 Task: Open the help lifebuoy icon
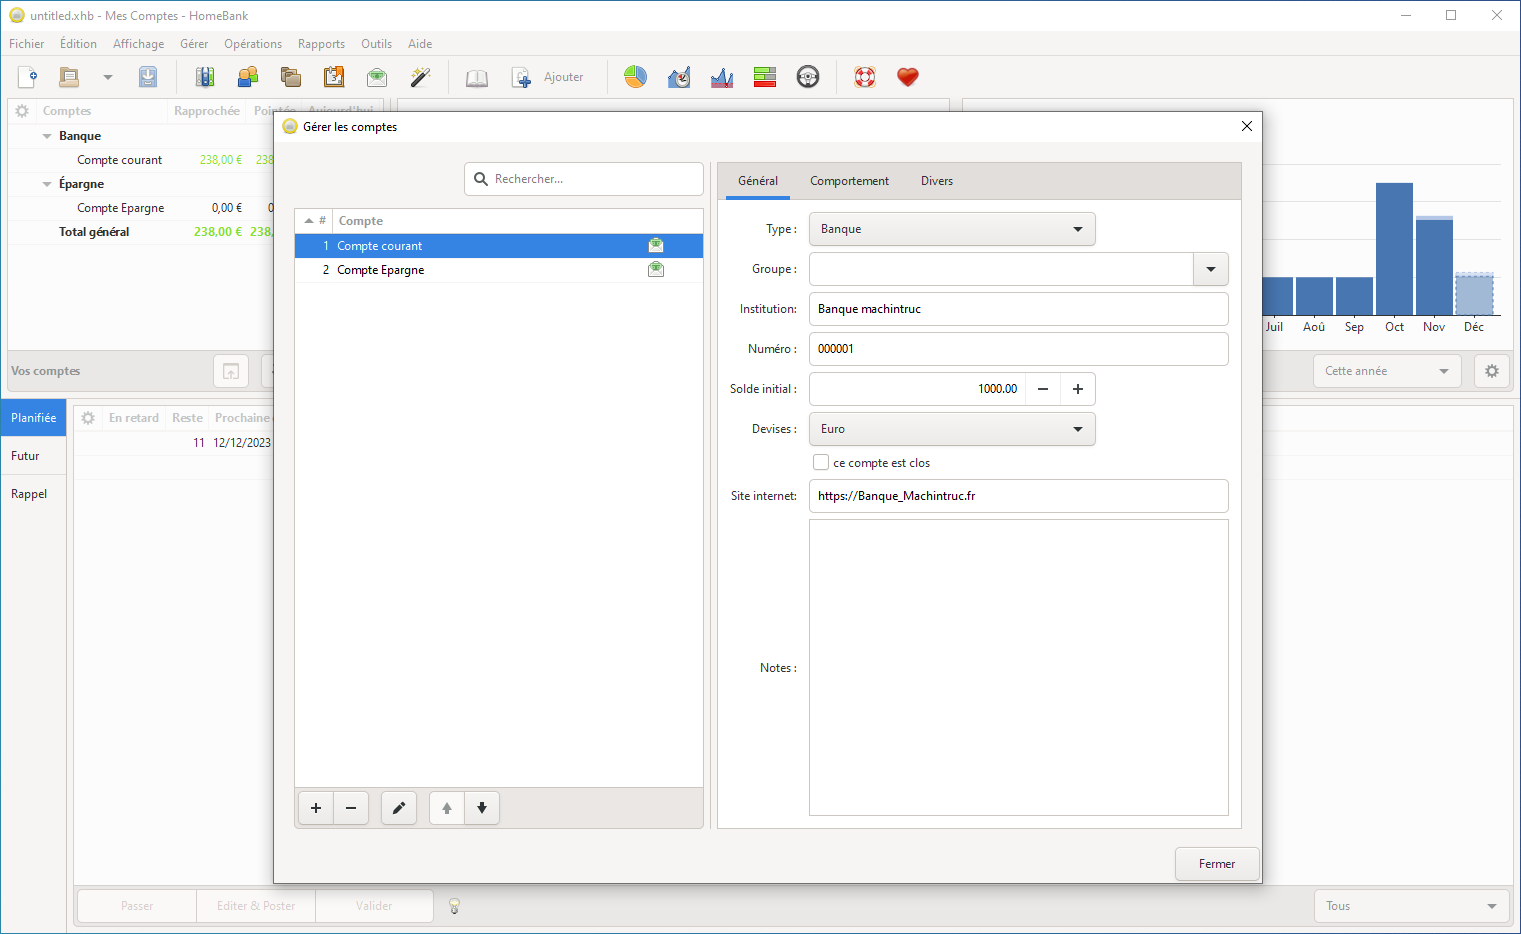pos(865,77)
